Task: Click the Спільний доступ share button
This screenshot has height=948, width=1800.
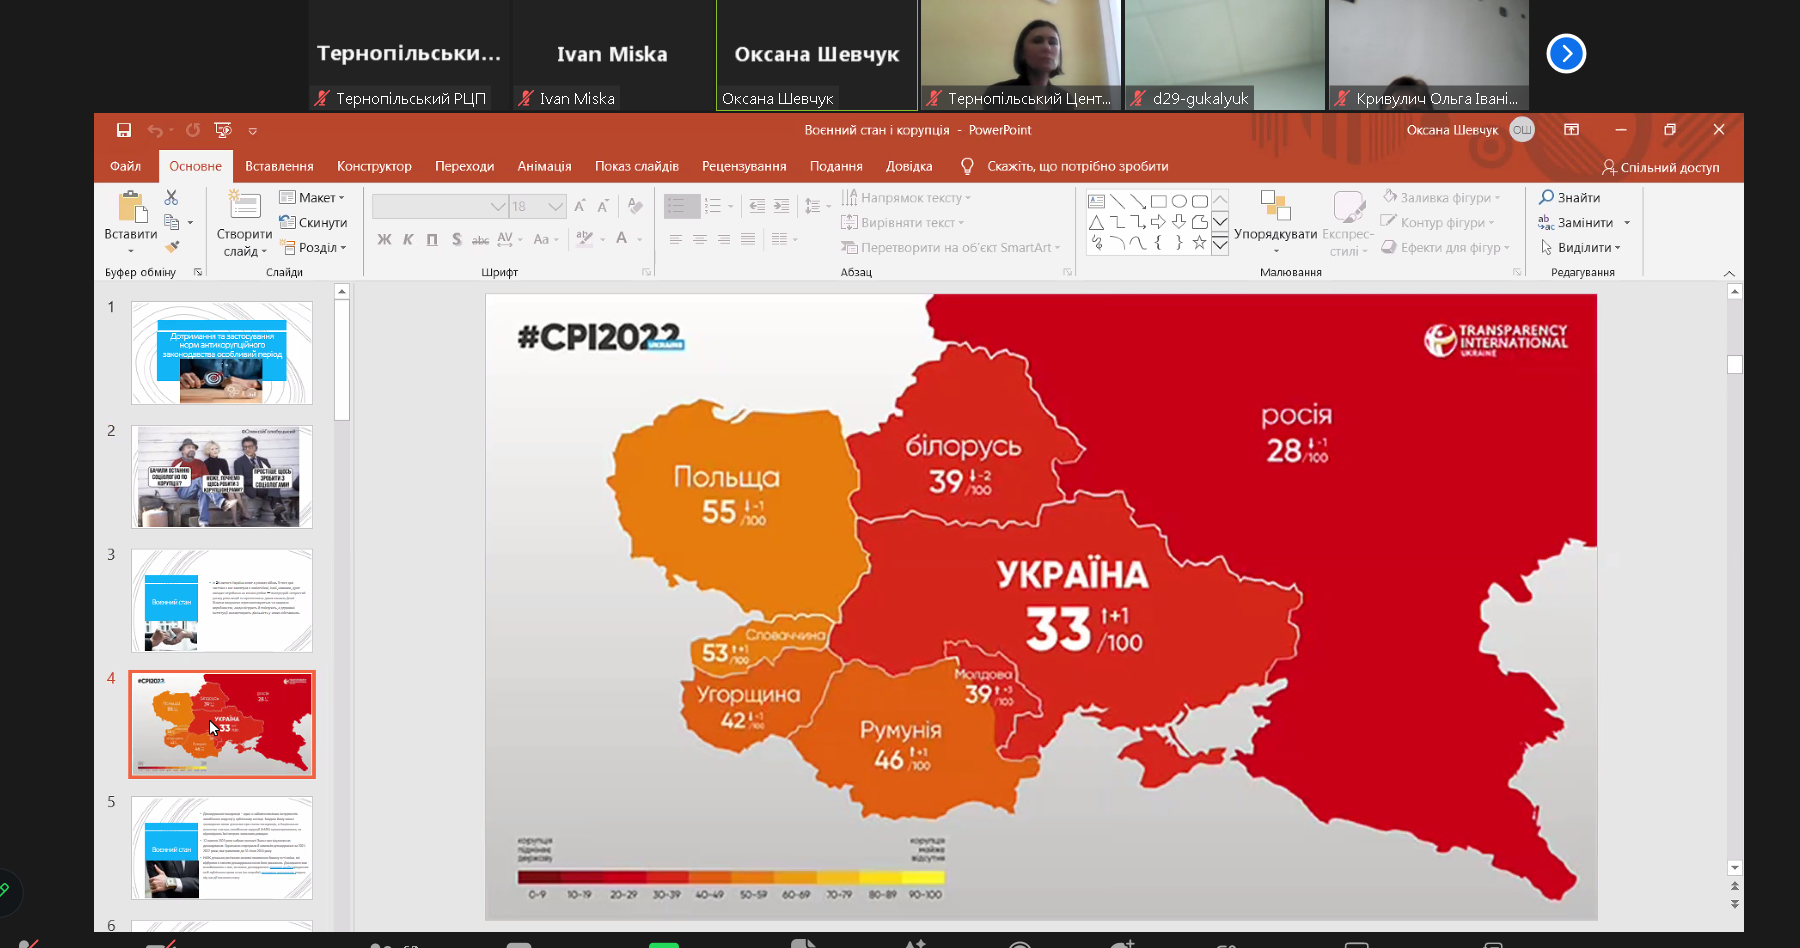Action: click(1660, 167)
